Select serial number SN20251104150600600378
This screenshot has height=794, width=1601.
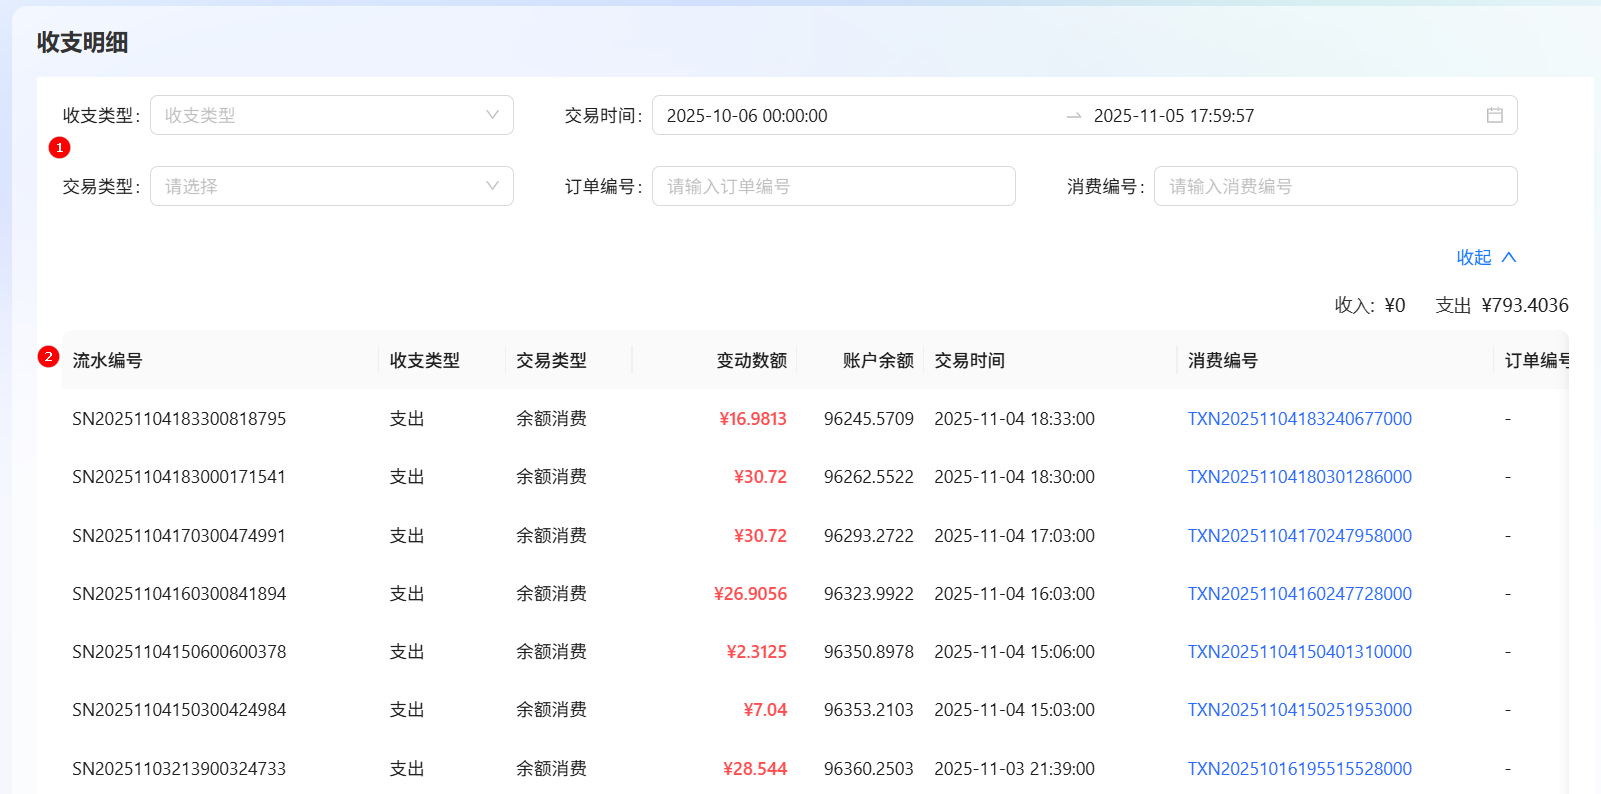[x=179, y=652]
